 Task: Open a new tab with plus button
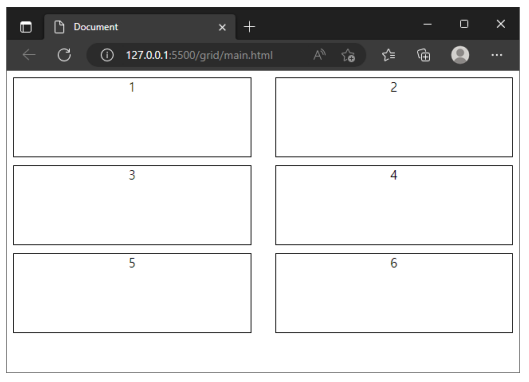click(249, 27)
